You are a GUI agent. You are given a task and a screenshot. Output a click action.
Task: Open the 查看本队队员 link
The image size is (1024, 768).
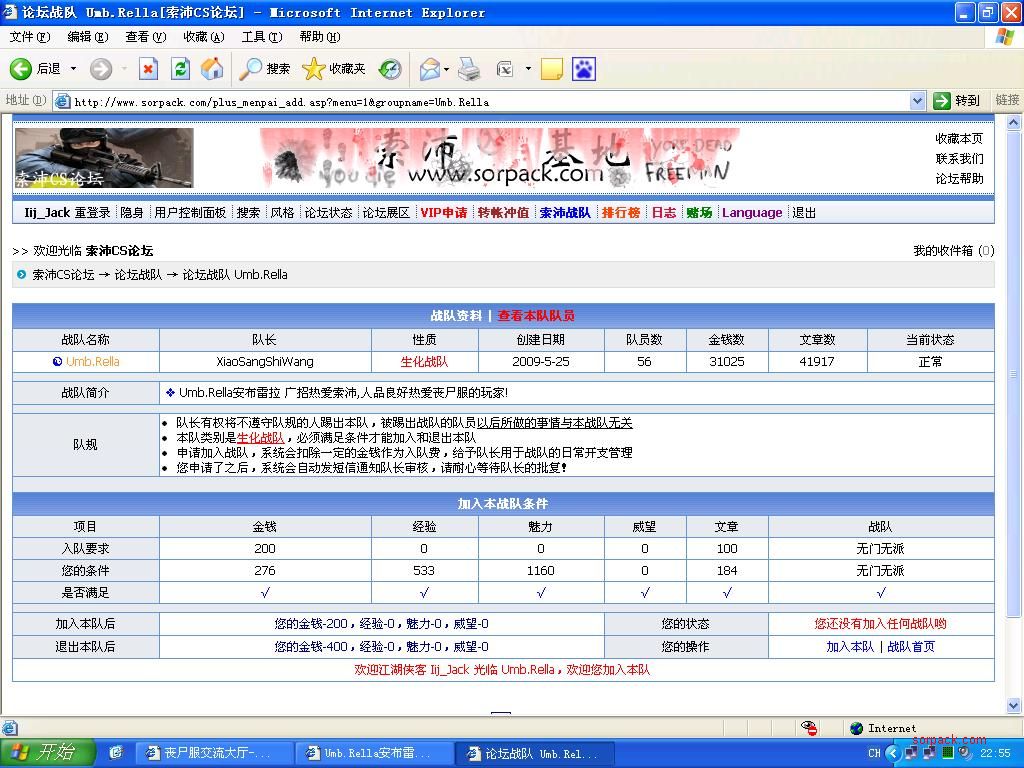coord(536,316)
